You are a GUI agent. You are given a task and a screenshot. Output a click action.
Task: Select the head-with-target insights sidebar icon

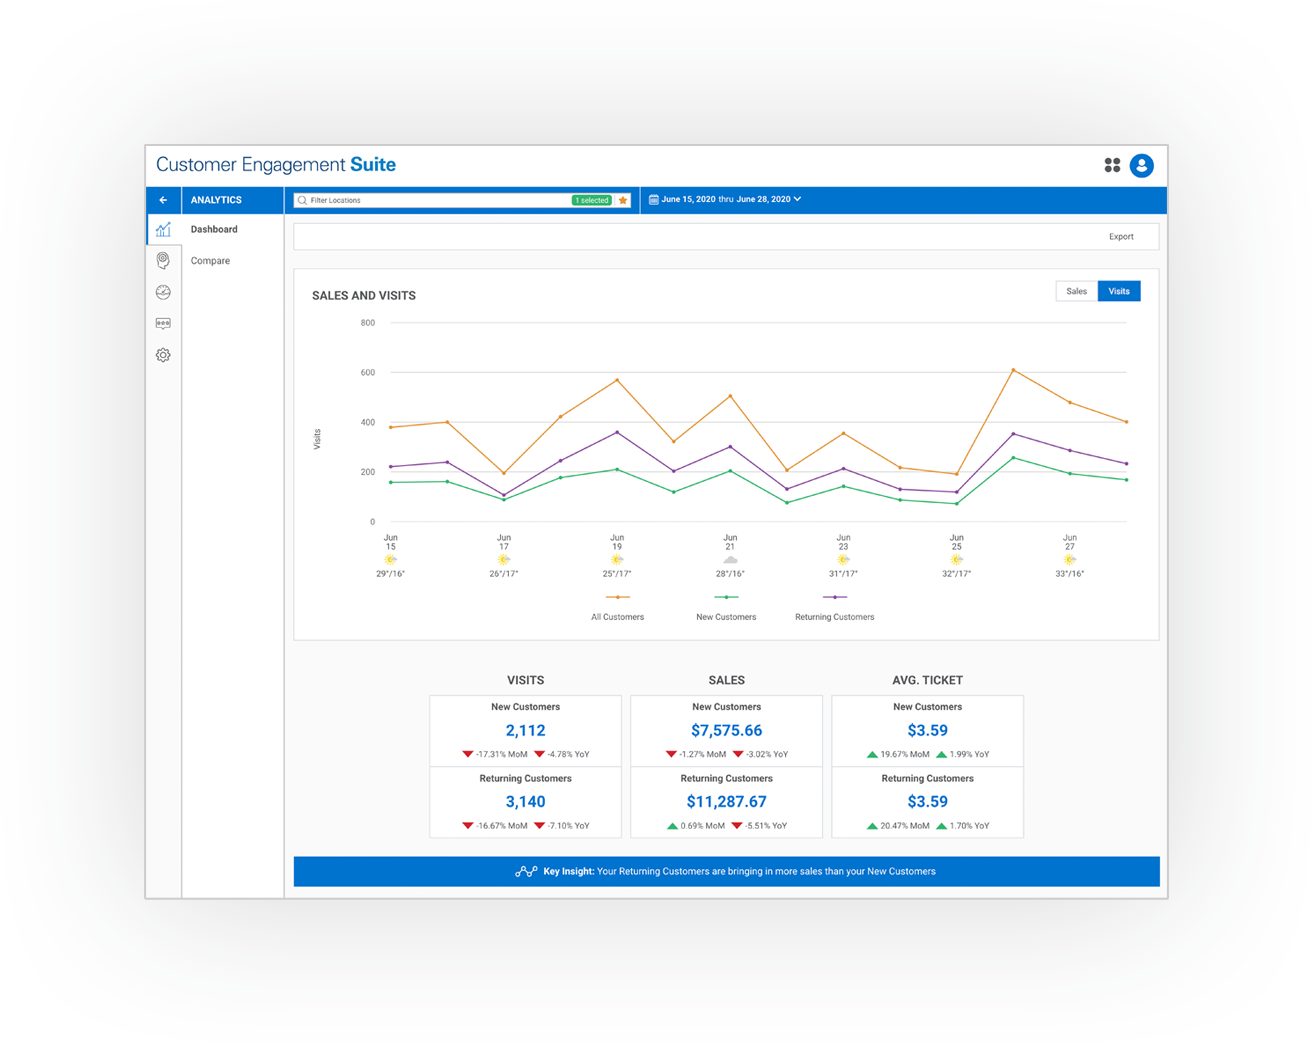point(163,261)
